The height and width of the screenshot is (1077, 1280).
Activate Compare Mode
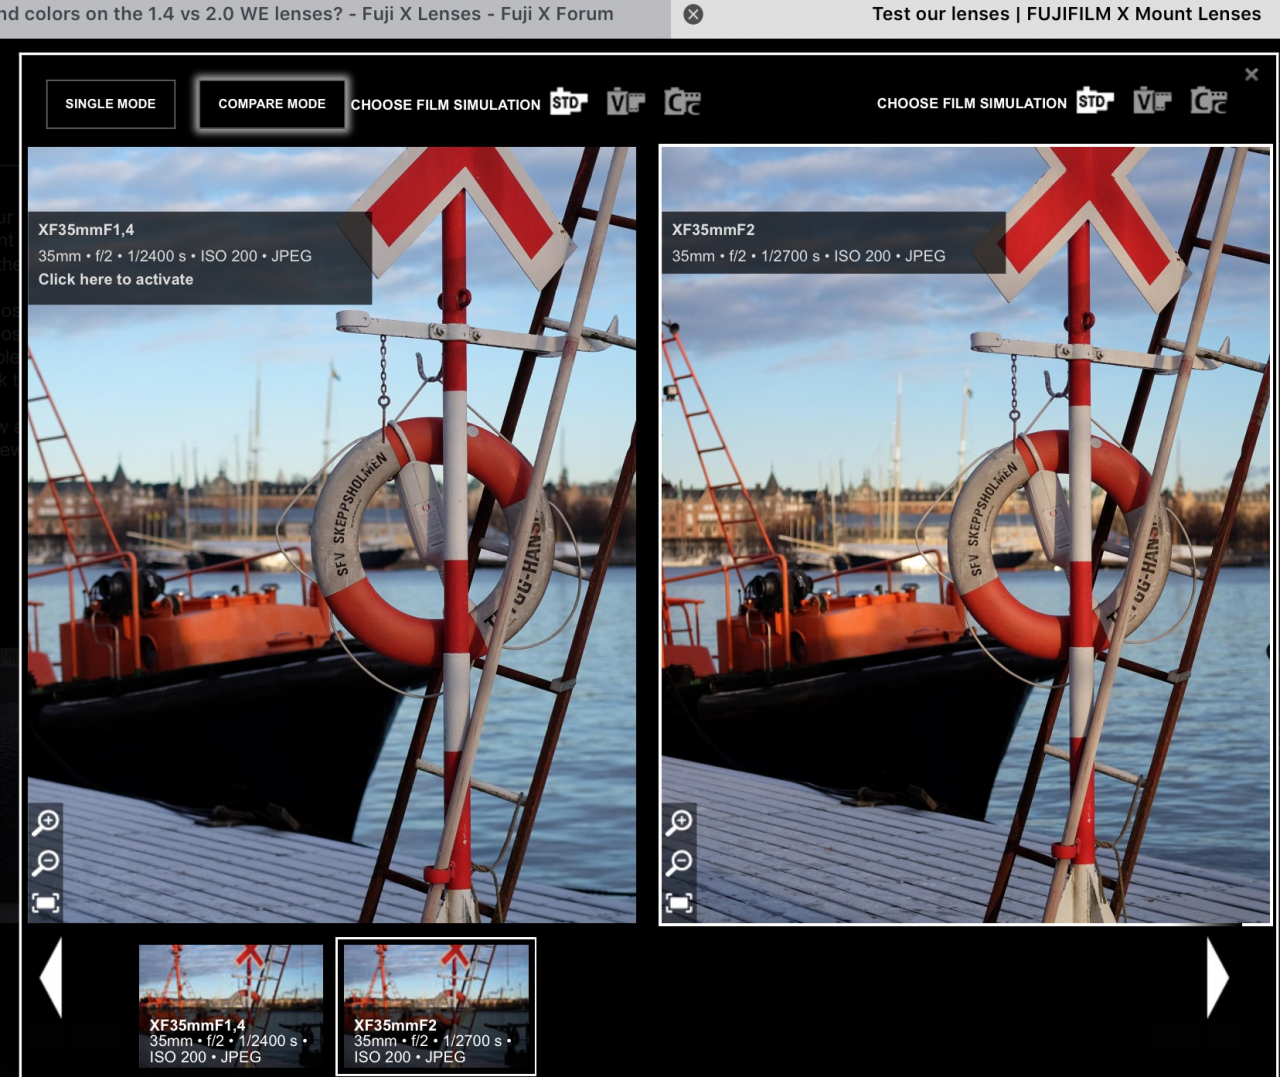click(x=272, y=104)
